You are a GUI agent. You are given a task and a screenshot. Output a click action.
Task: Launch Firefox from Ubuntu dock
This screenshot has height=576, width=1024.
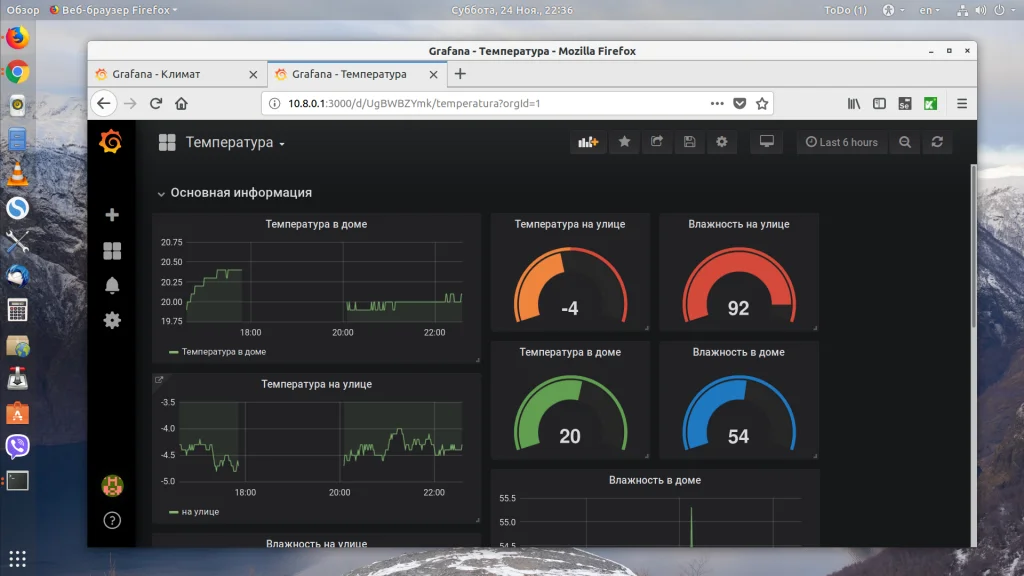point(18,37)
